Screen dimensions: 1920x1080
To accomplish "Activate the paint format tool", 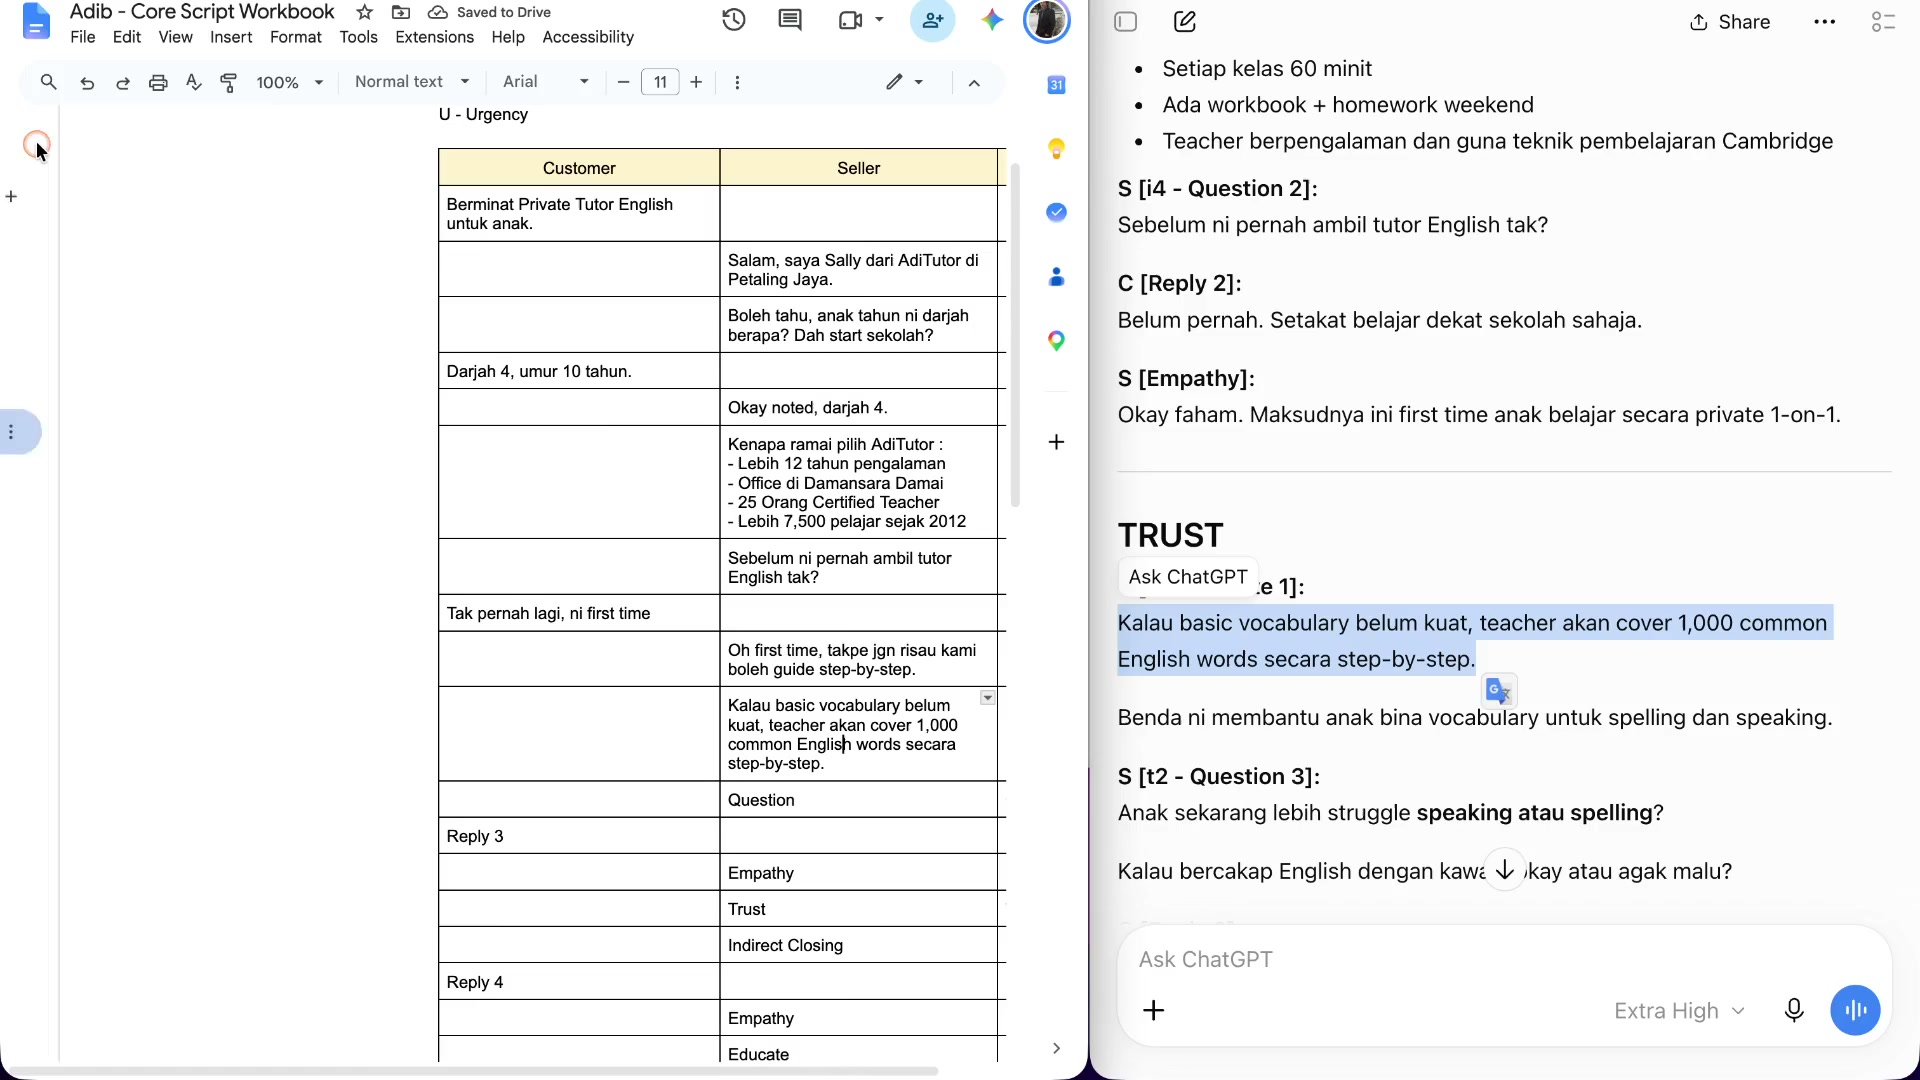I will tap(229, 82).
